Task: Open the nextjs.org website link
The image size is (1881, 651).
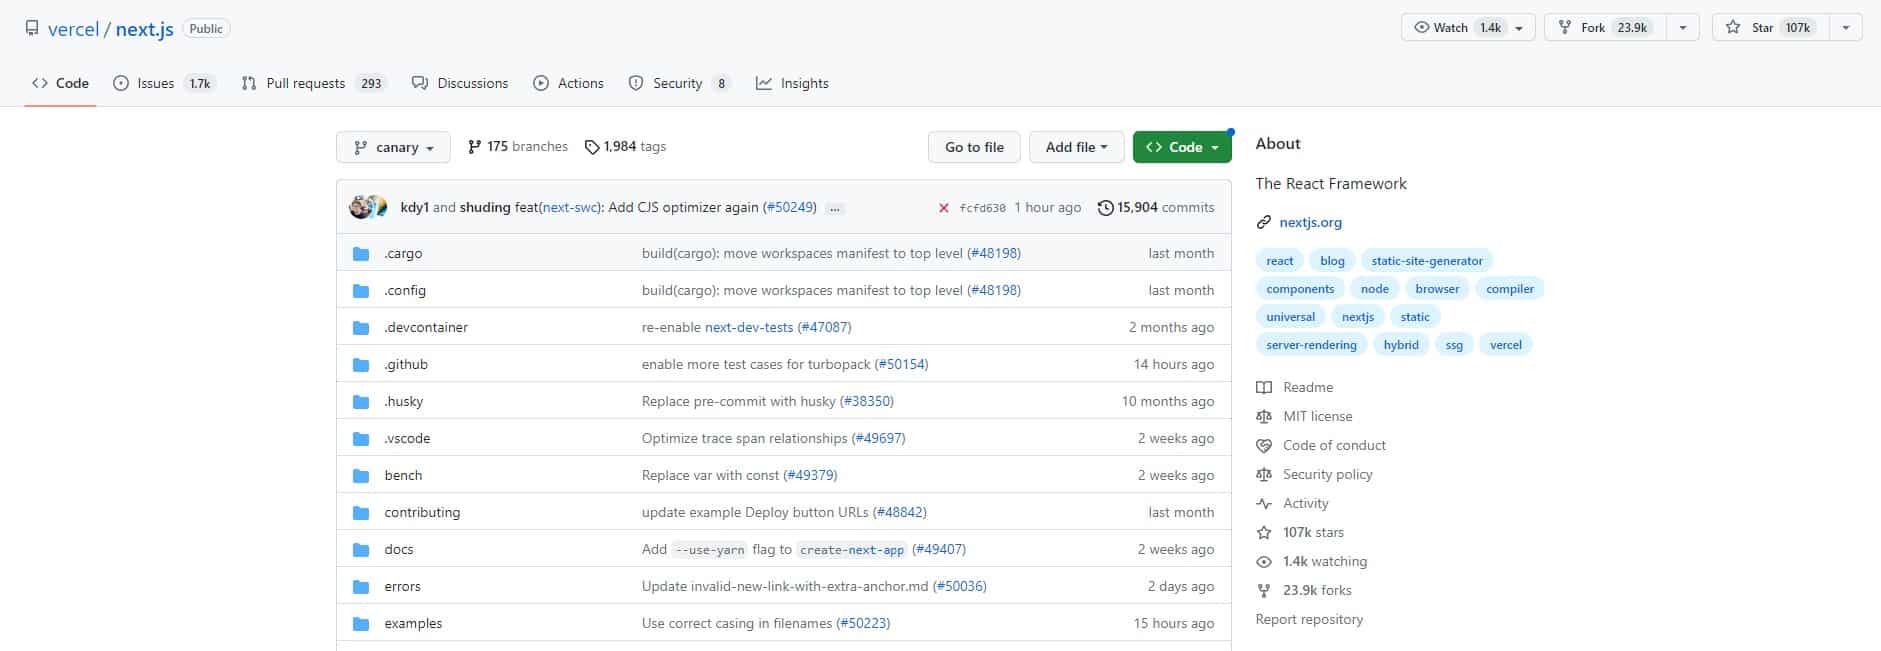Action: click(1310, 223)
